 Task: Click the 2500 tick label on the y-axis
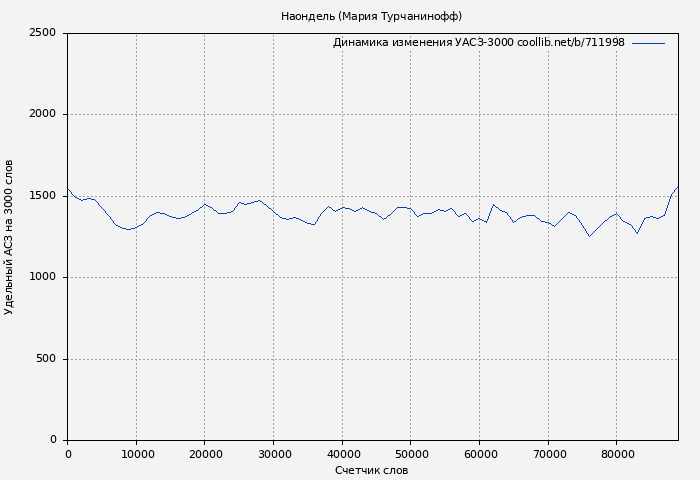42,33
